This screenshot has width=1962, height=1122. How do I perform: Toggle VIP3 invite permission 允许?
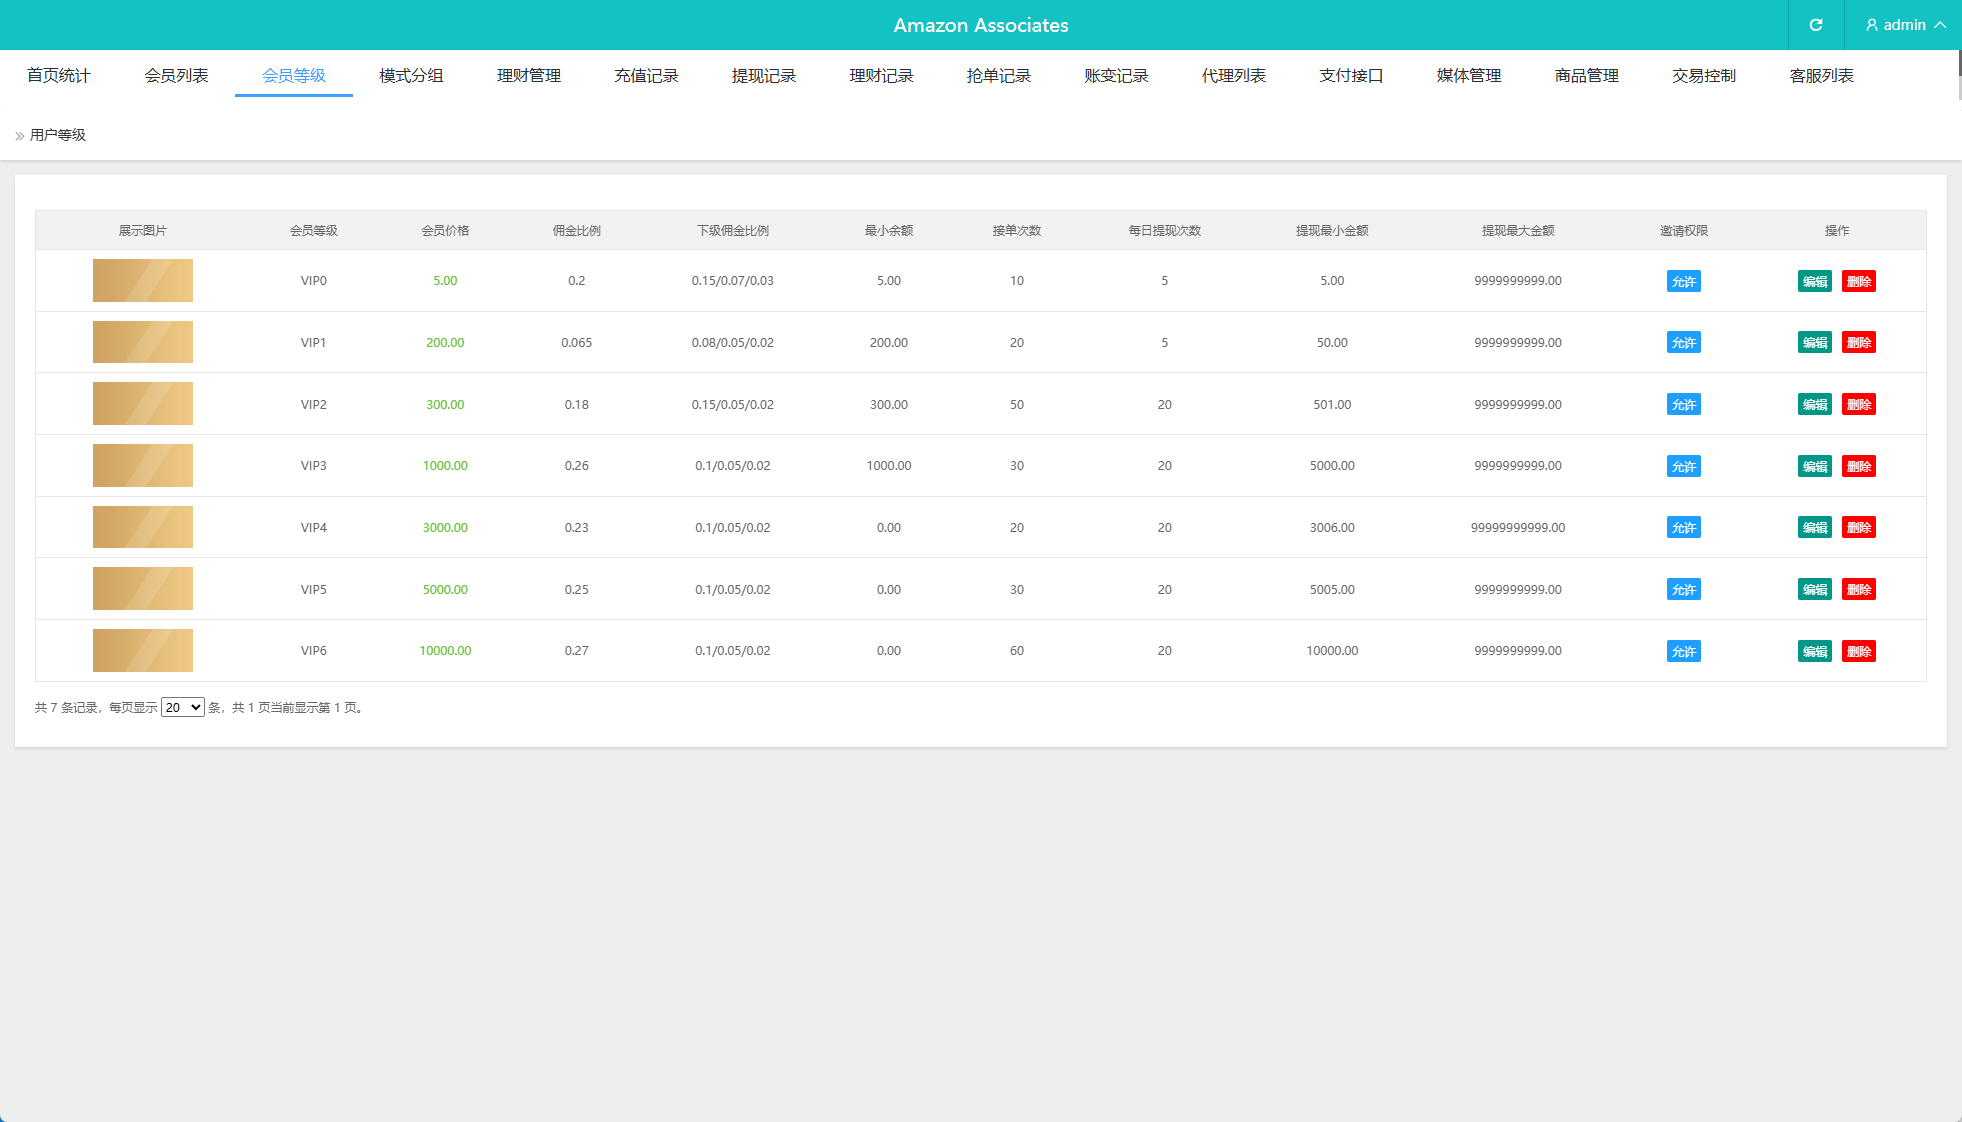pos(1683,466)
